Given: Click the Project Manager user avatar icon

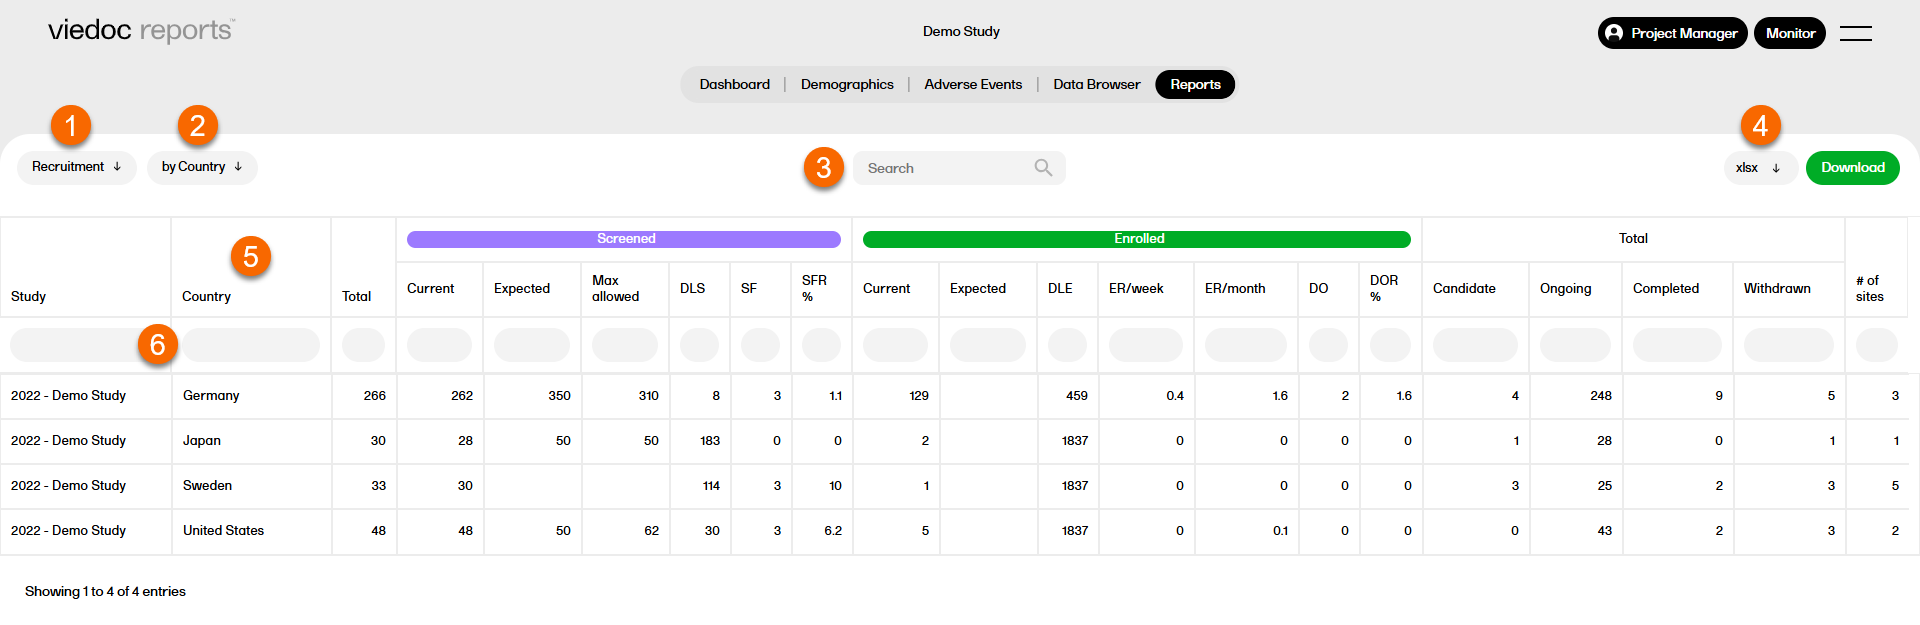Looking at the screenshot, I should 1614,33.
